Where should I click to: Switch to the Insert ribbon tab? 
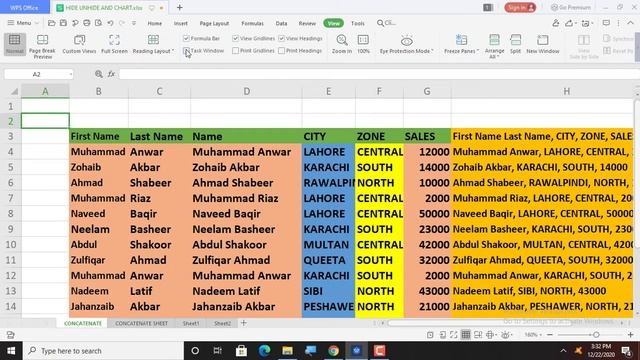click(181, 23)
